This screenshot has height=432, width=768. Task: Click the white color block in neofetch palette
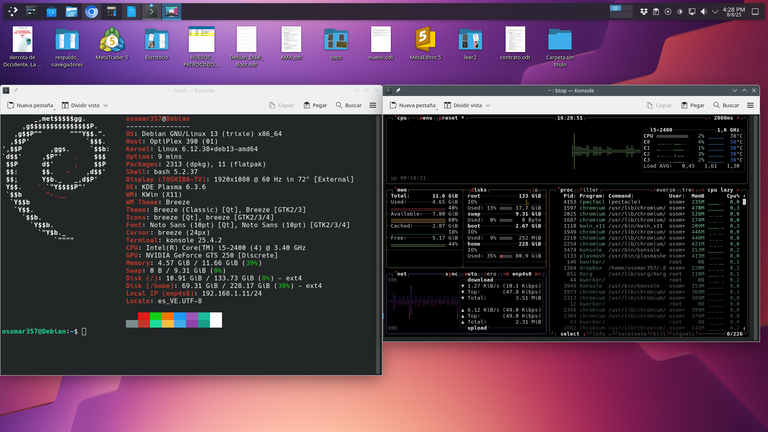216,320
